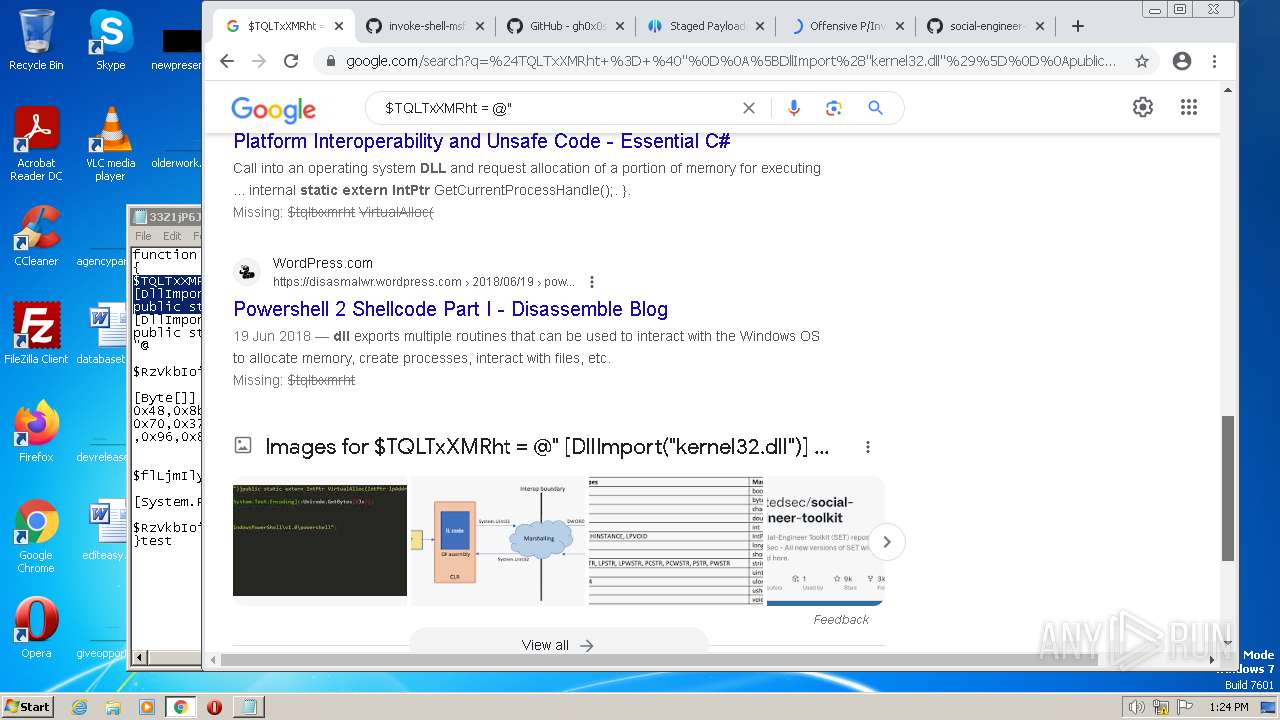Click the Feedback link under images

click(841, 620)
